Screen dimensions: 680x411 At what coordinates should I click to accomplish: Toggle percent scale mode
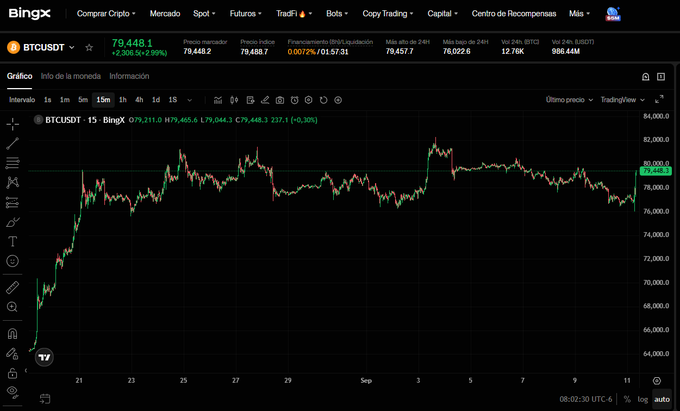pos(627,399)
